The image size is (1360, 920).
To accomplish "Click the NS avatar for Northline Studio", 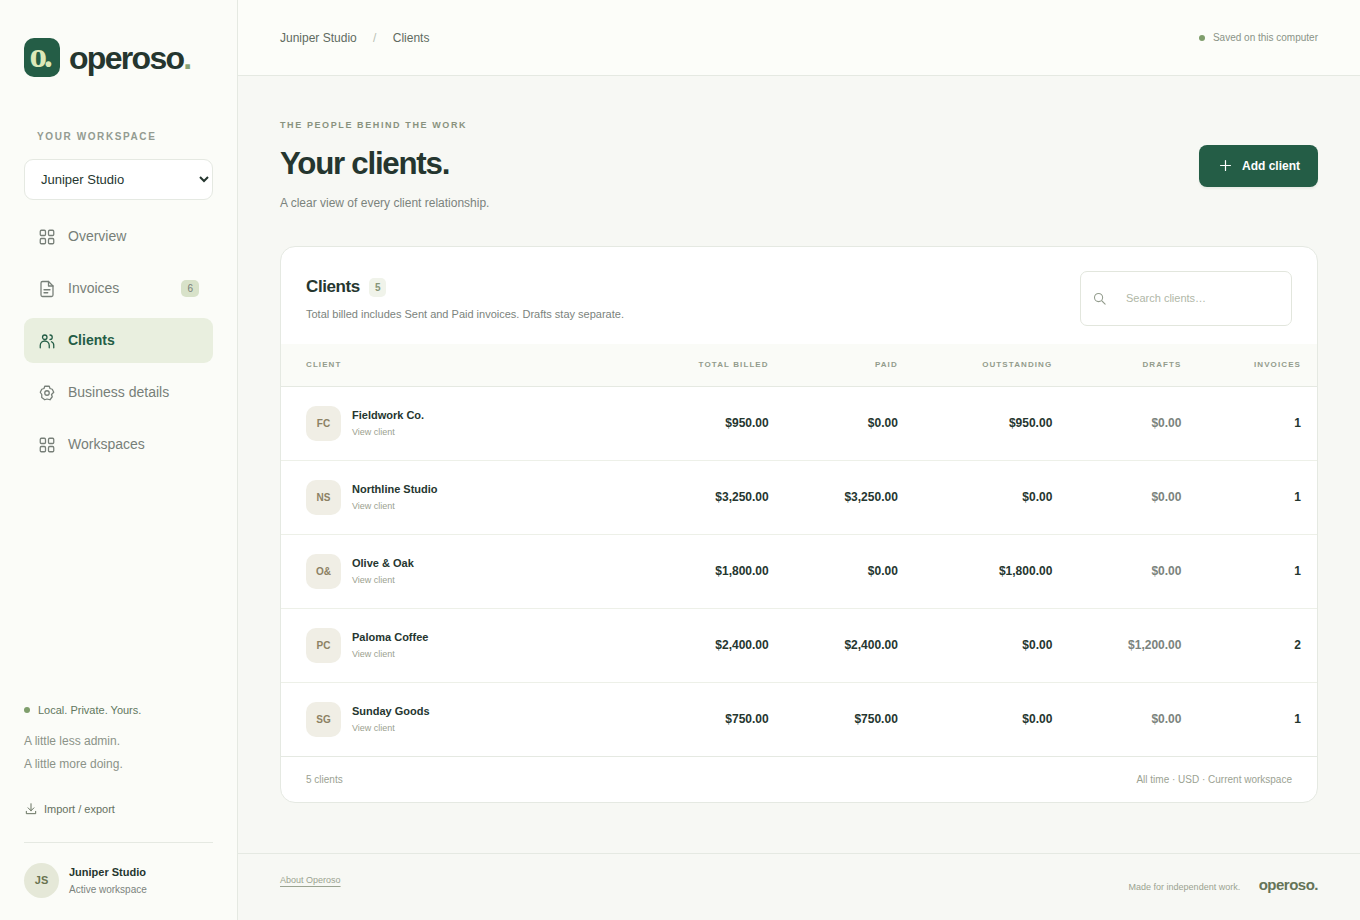I will pyautogui.click(x=323, y=497).
